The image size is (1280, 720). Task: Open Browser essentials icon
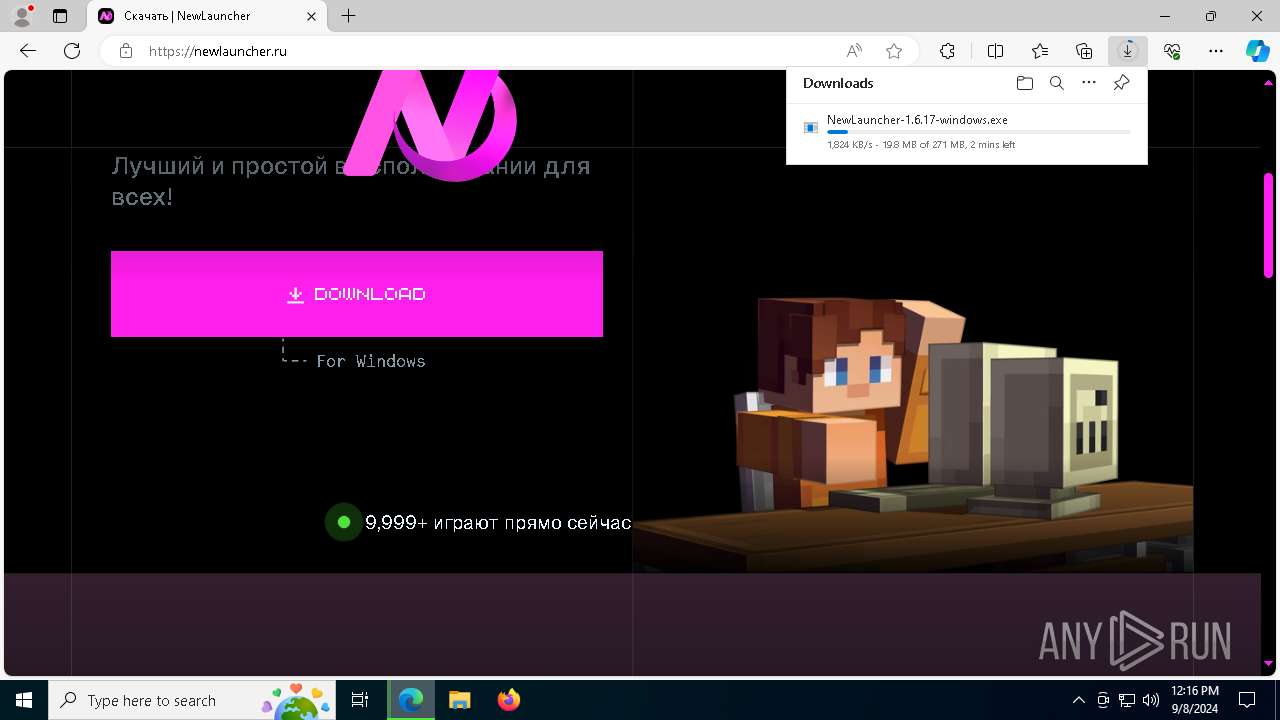(x=1172, y=51)
